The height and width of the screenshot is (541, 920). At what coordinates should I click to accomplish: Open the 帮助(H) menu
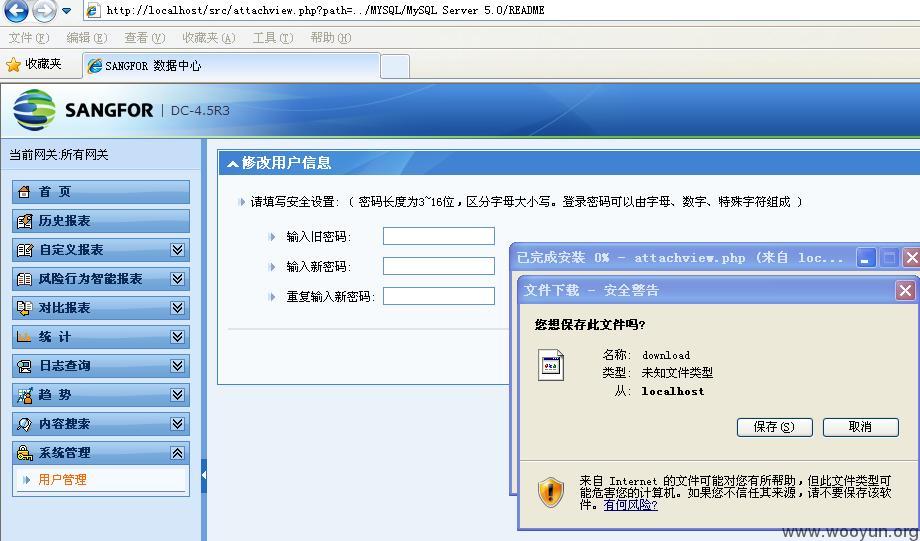click(x=330, y=38)
